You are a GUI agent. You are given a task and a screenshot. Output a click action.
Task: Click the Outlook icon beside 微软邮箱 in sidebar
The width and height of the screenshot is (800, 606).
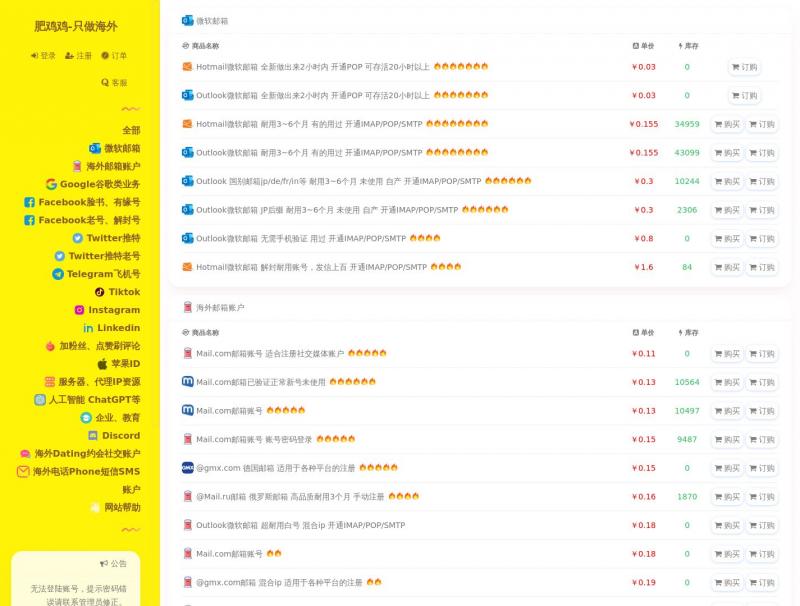click(x=95, y=148)
